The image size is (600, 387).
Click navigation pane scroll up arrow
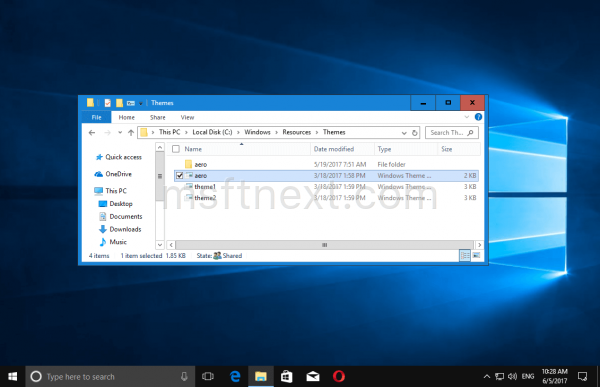160,147
